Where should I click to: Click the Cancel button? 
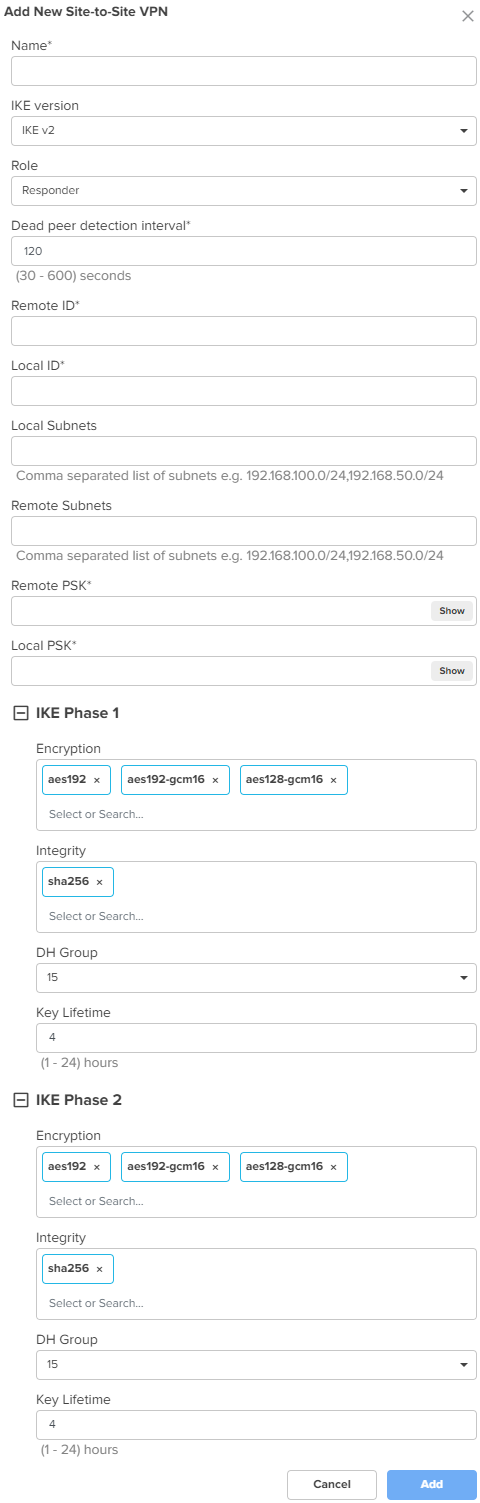point(332,1484)
